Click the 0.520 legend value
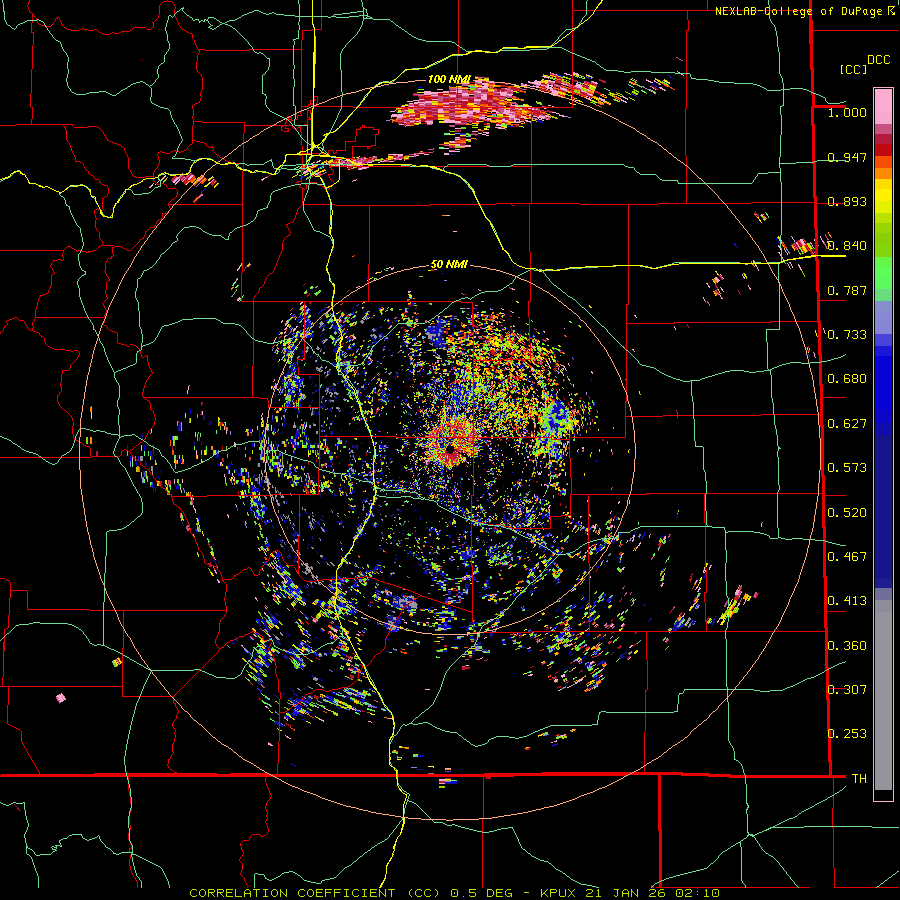Viewport: 900px width, 900px height. (847, 513)
